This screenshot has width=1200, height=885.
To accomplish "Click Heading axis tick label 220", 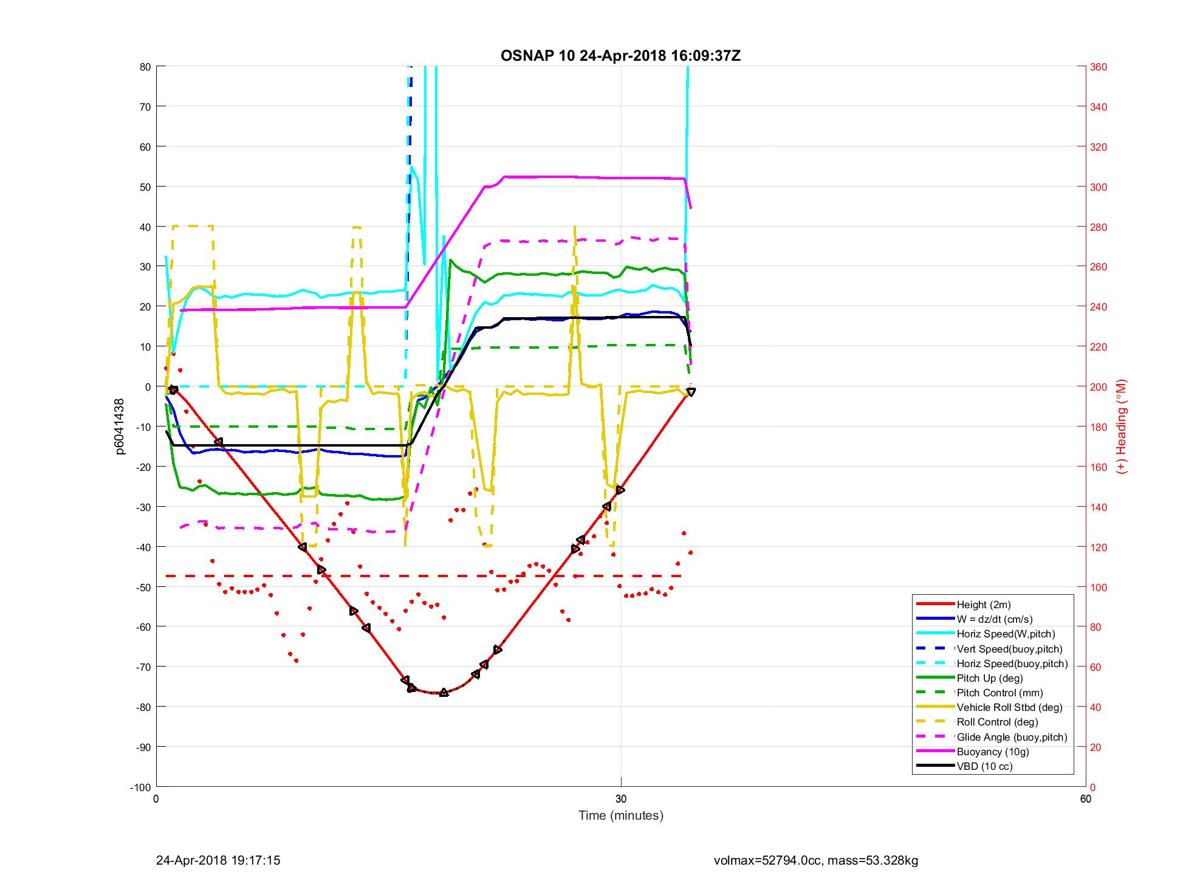I will pos(1098,347).
